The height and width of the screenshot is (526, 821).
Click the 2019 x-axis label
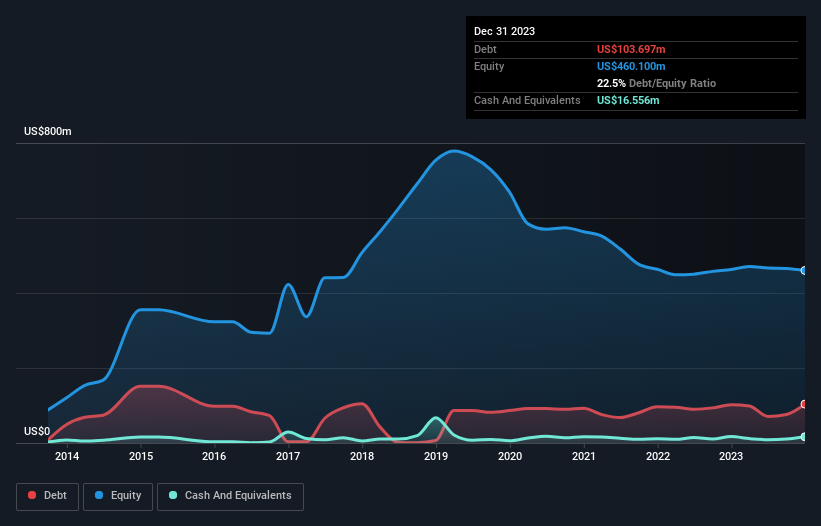[436, 456]
